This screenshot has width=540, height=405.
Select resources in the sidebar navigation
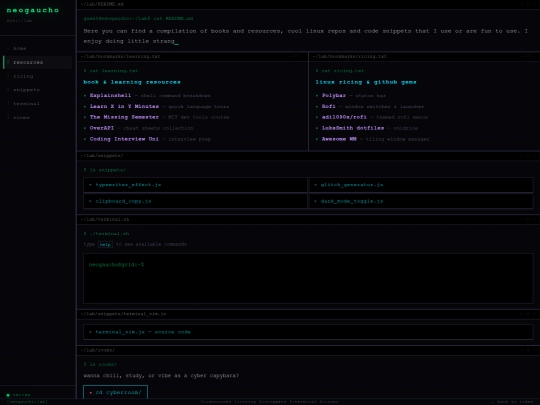coord(38,62)
